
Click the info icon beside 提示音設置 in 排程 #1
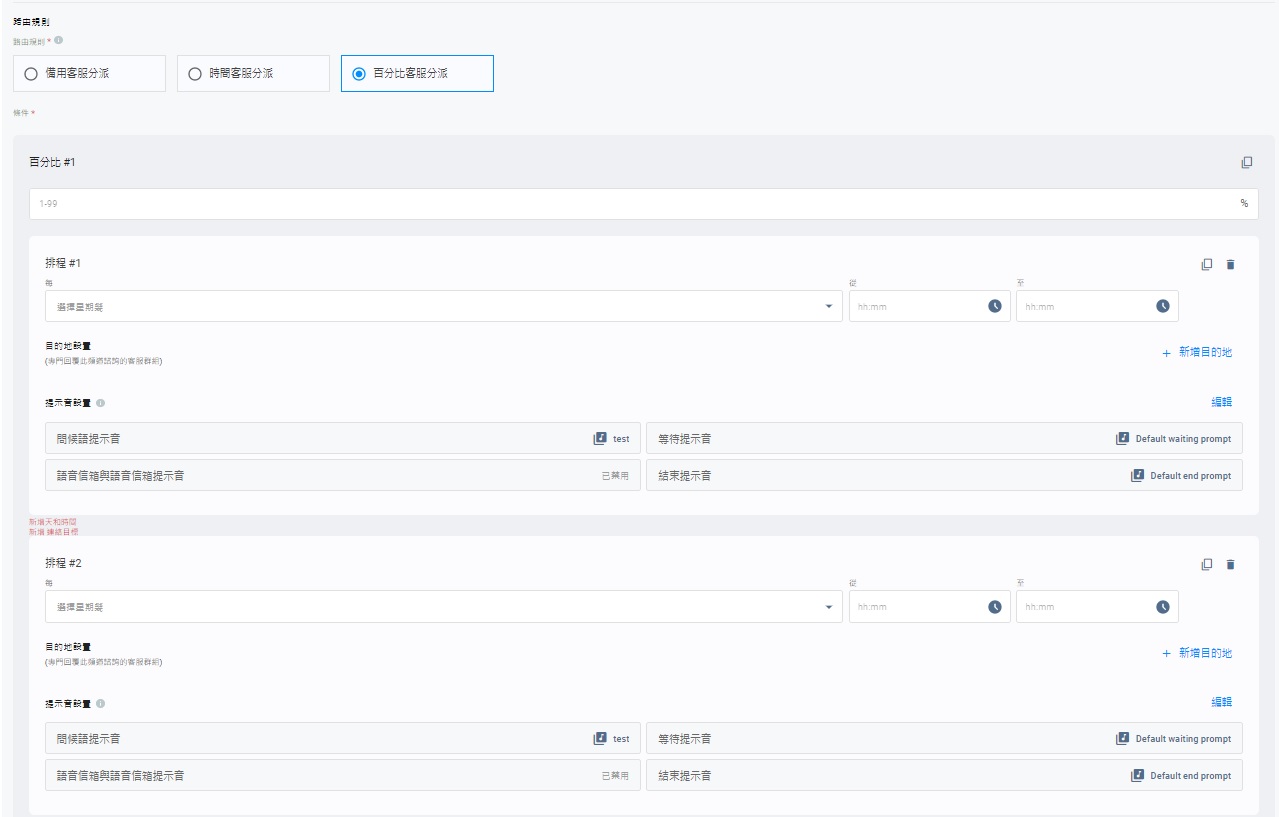[101, 403]
